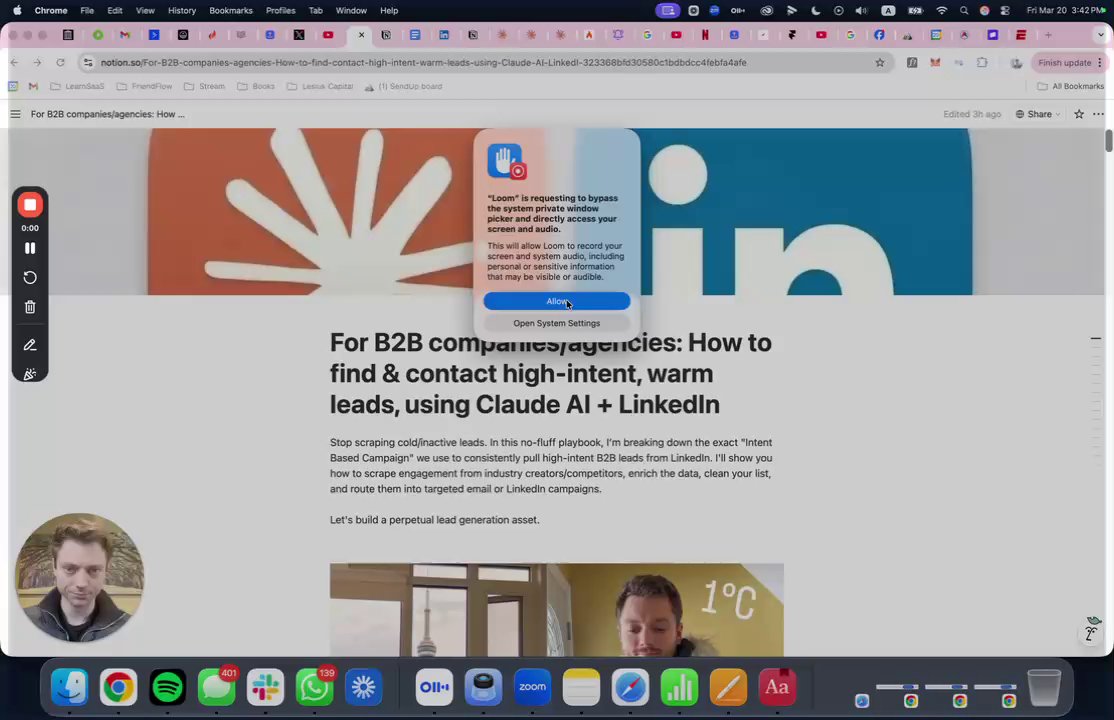
Task: Open Safari from the Dock
Action: 630,687
